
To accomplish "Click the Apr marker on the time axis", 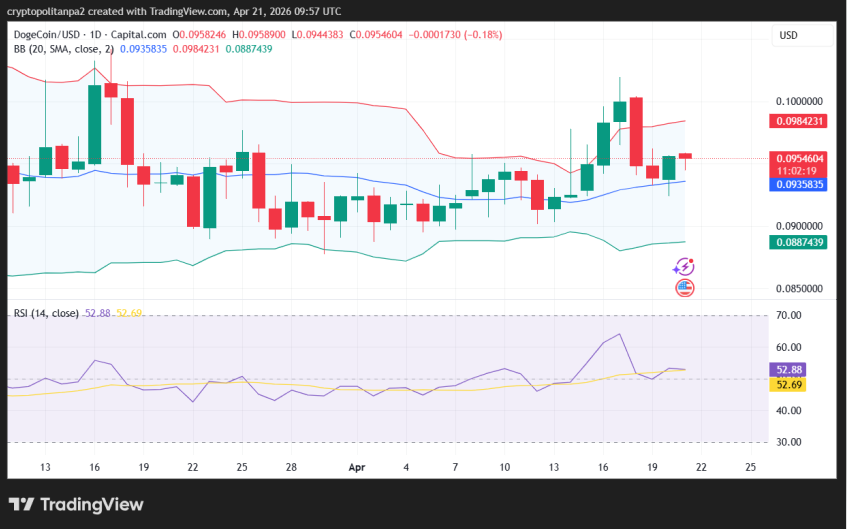I will tap(357, 467).
